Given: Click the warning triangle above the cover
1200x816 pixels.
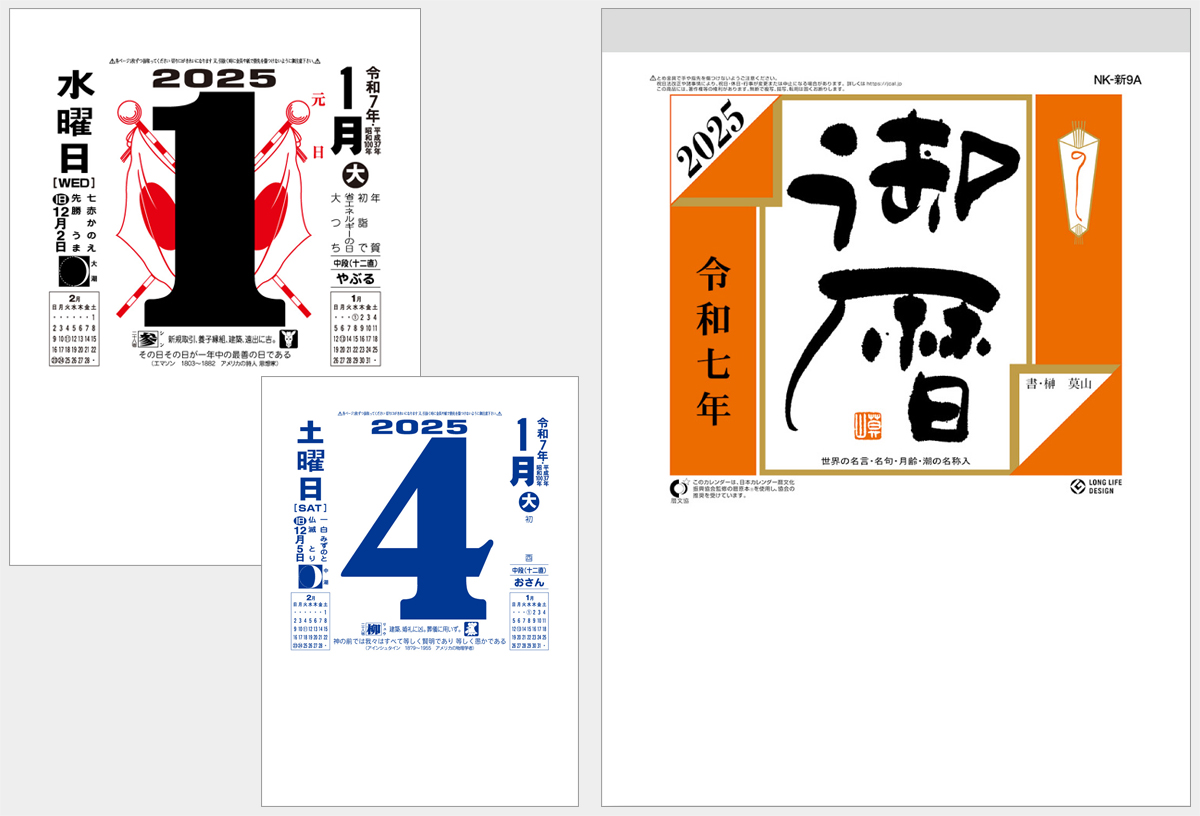Looking at the screenshot, I should 653,77.
